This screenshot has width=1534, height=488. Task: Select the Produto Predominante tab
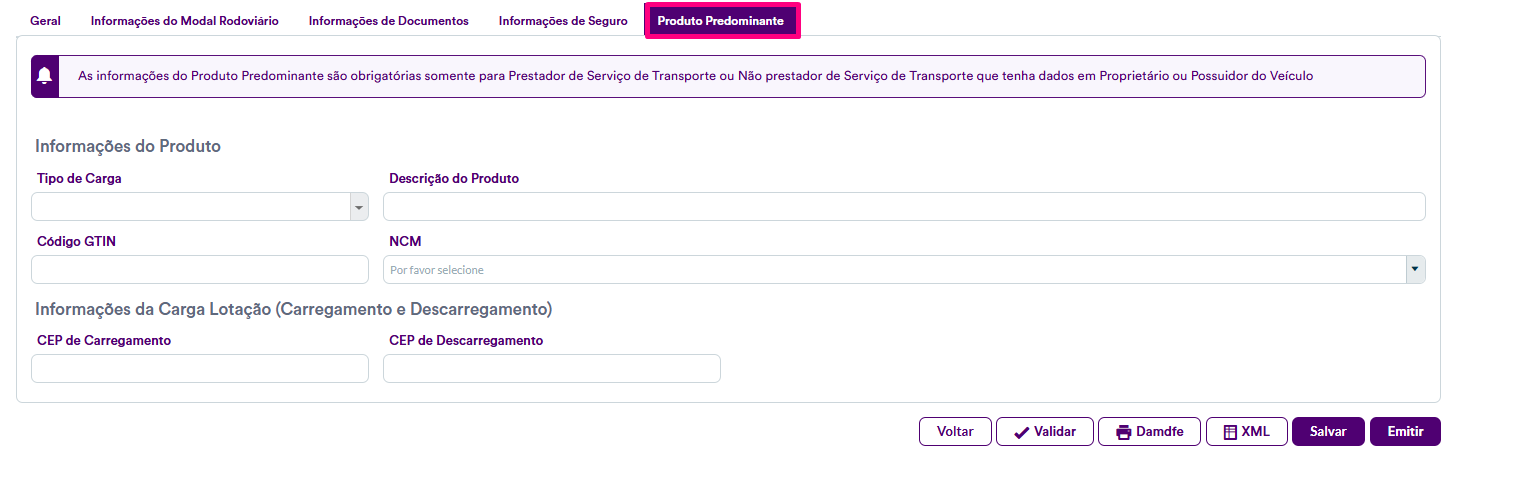pos(720,21)
